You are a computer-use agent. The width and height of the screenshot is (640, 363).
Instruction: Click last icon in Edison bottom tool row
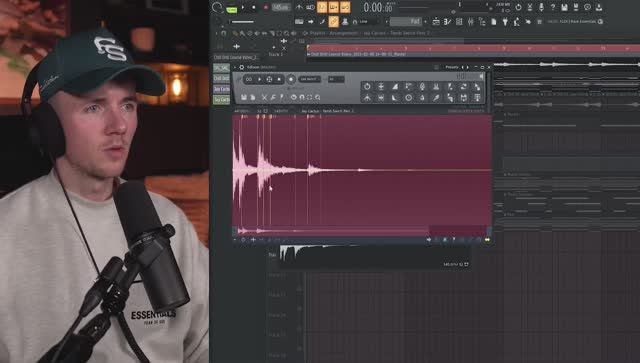click(477, 98)
